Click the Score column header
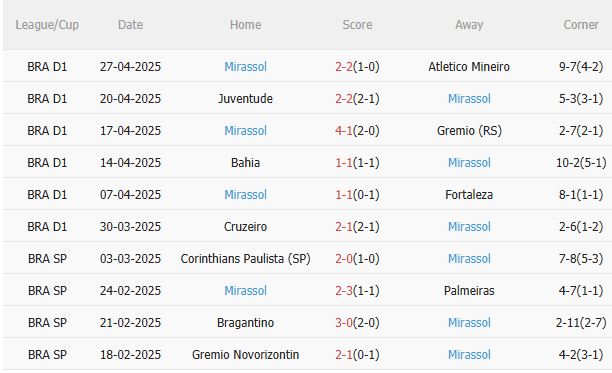Image resolution: width=612 pixels, height=373 pixels. pyautogui.click(x=357, y=25)
